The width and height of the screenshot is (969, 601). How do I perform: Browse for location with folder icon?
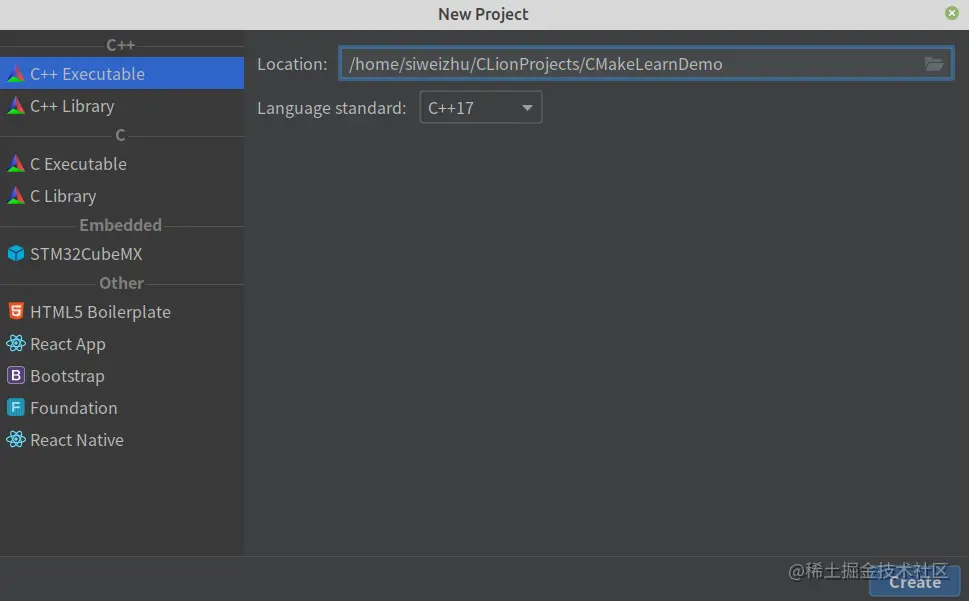[934, 64]
